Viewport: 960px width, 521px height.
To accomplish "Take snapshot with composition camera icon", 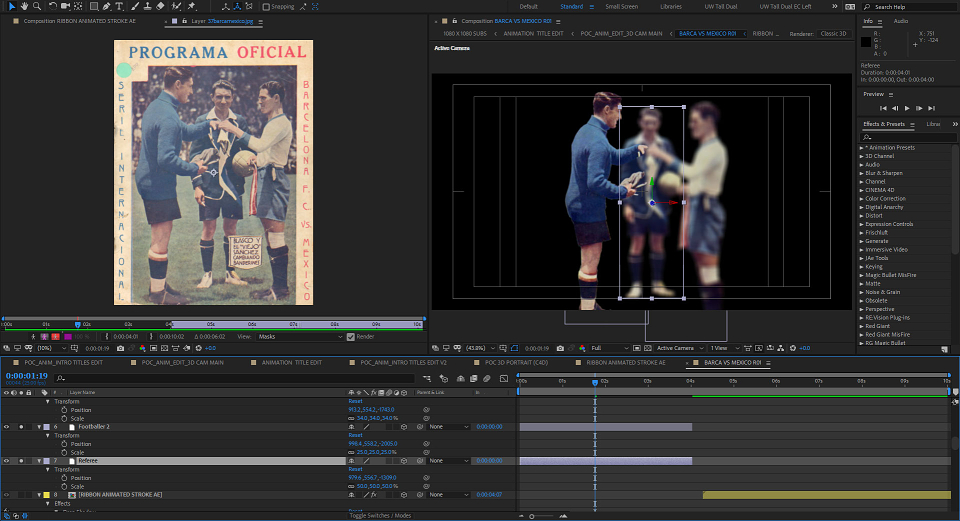I will coord(560,348).
